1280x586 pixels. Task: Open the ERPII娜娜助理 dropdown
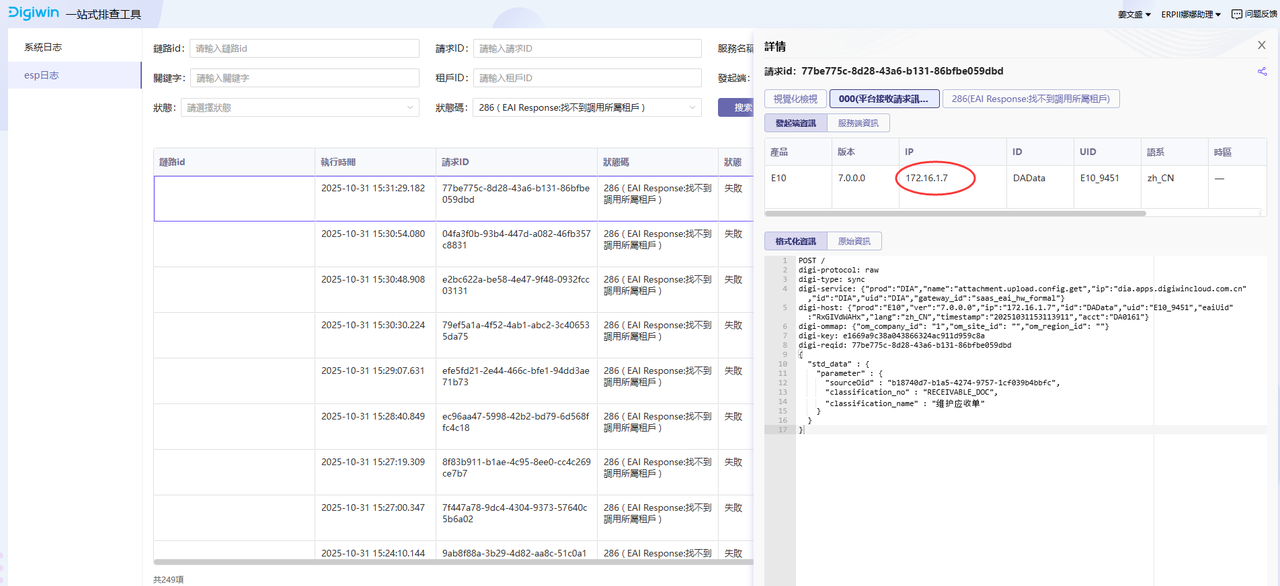point(1191,14)
